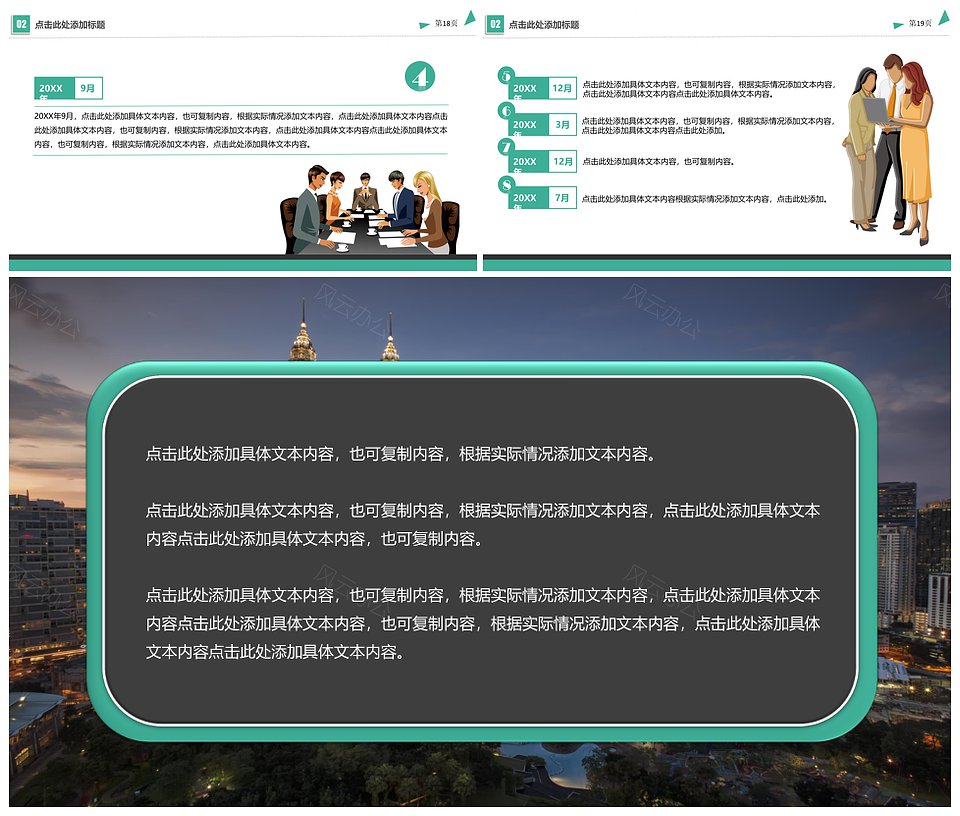Select the green circle numbered 5
This screenshot has height=816, width=960.
point(506,75)
